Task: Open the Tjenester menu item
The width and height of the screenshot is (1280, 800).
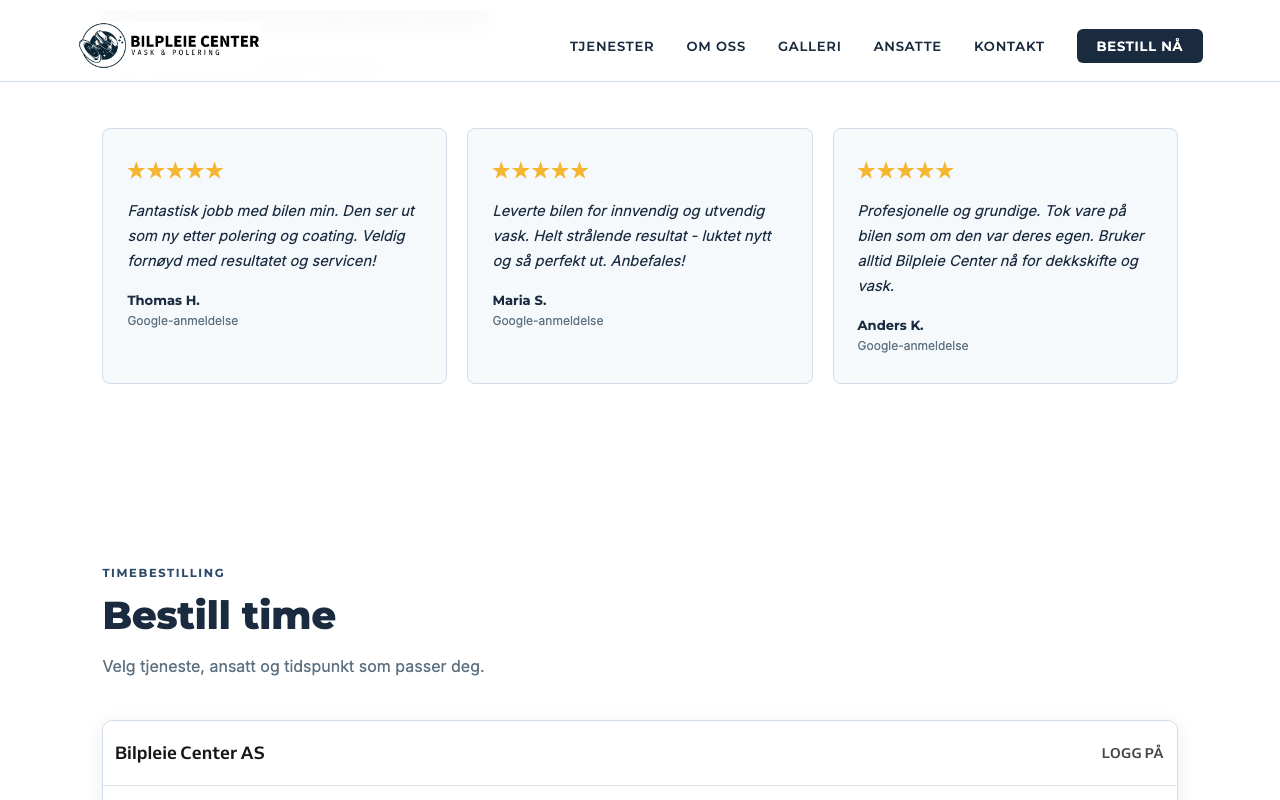Action: (x=611, y=46)
